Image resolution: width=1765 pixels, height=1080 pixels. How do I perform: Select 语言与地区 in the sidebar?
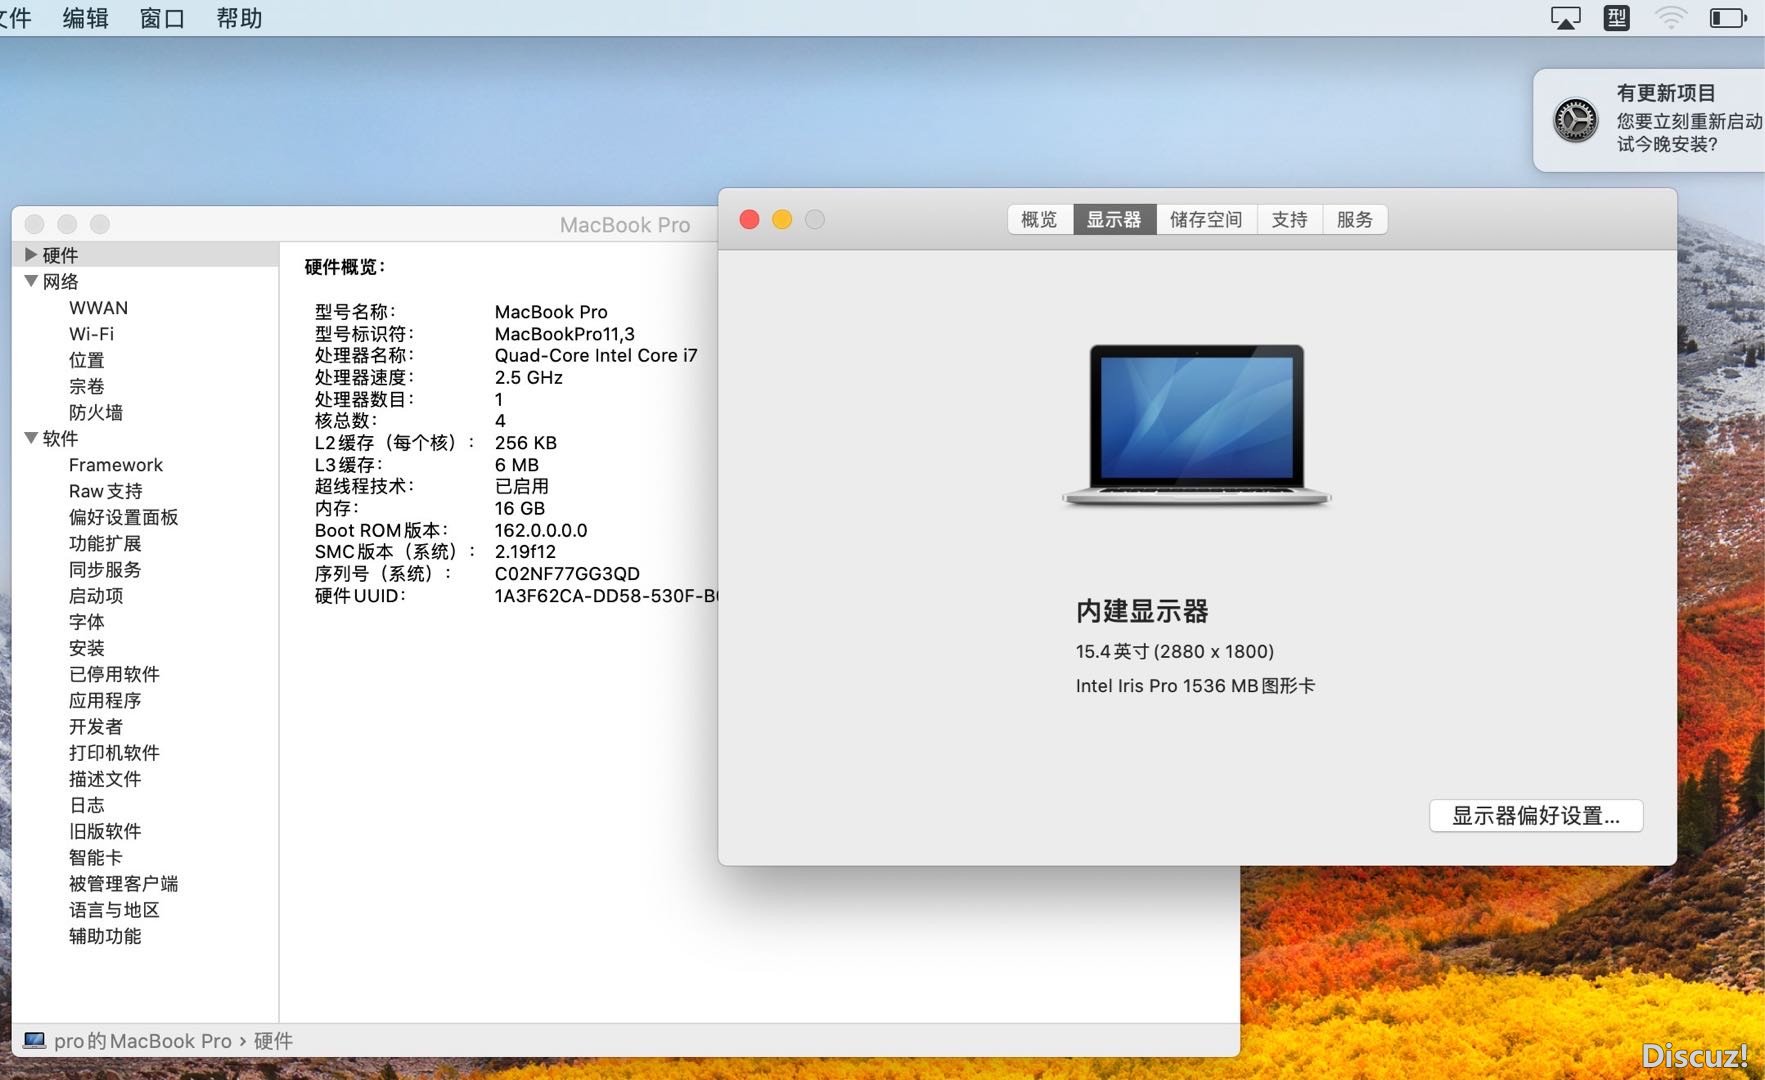tap(114, 910)
